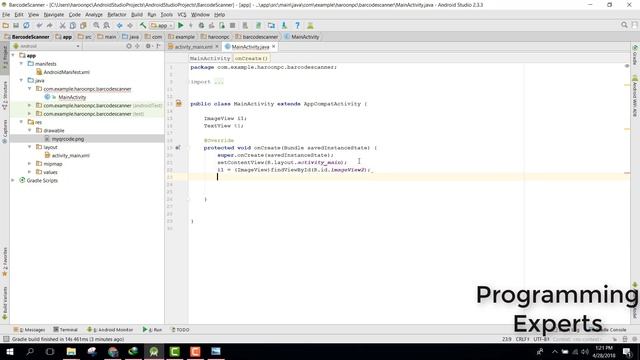This screenshot has width=640, height=360.
Task: Open the VCS menu
Action: click(x=182, y=14)
